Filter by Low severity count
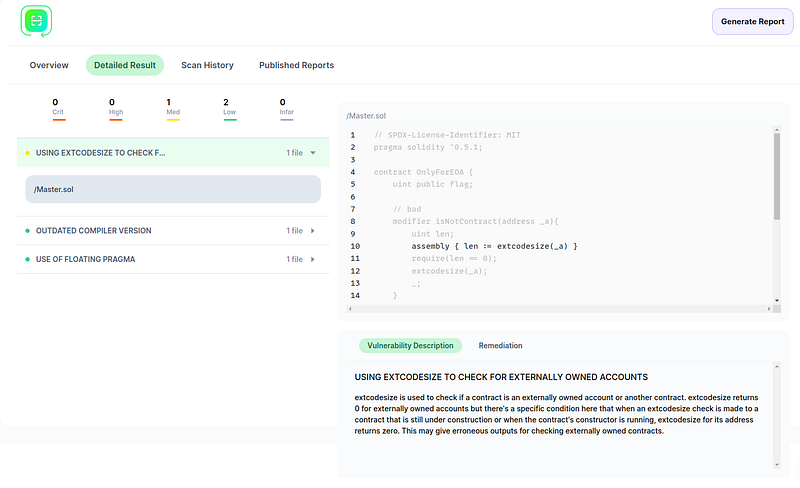The height and width of the screenshot is (488, 800). 229,107
